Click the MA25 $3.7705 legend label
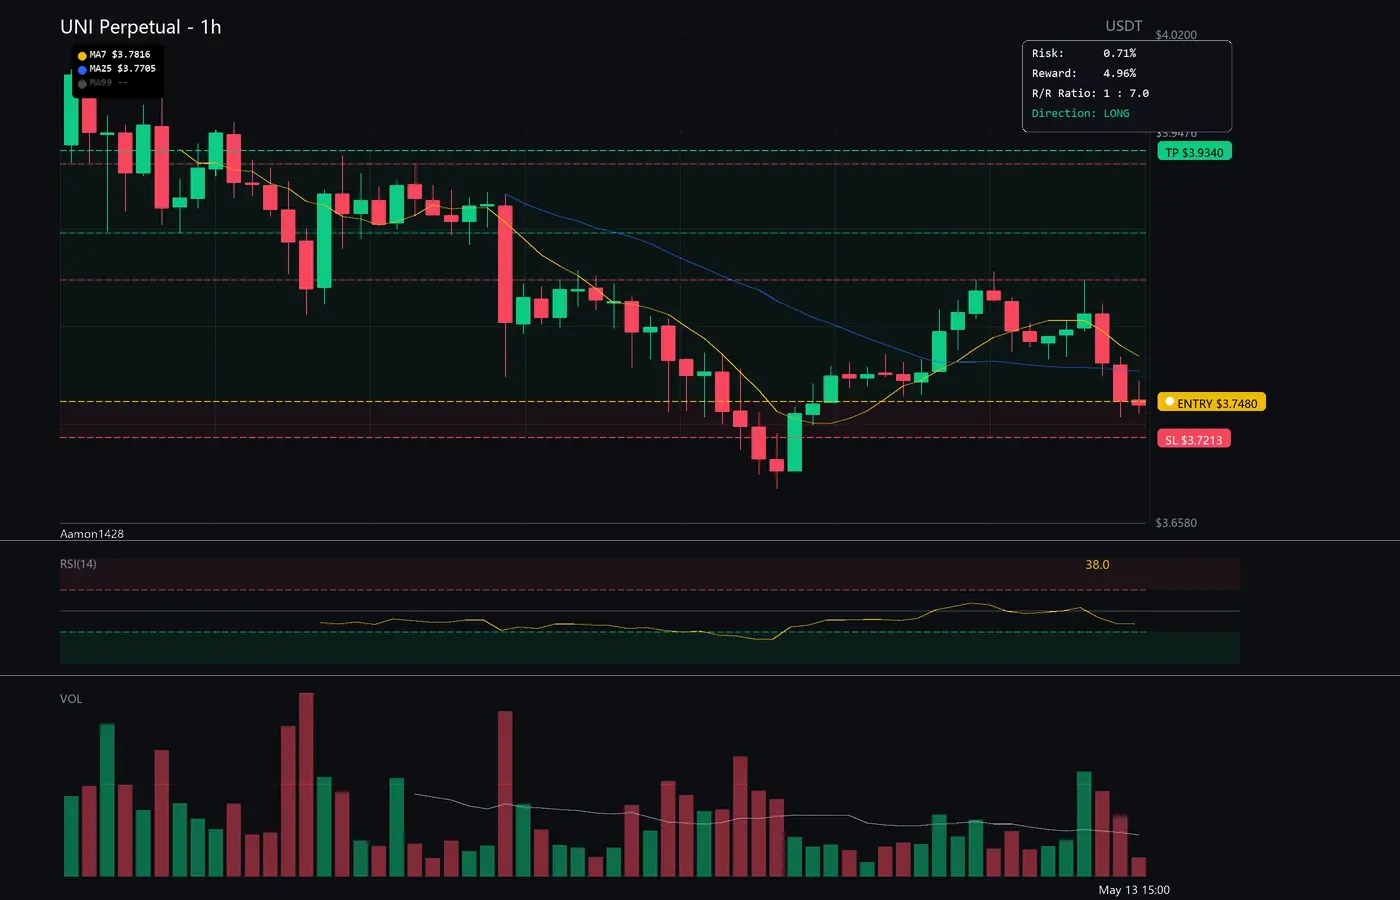1400x900 pixels. [x=123, y=69]
